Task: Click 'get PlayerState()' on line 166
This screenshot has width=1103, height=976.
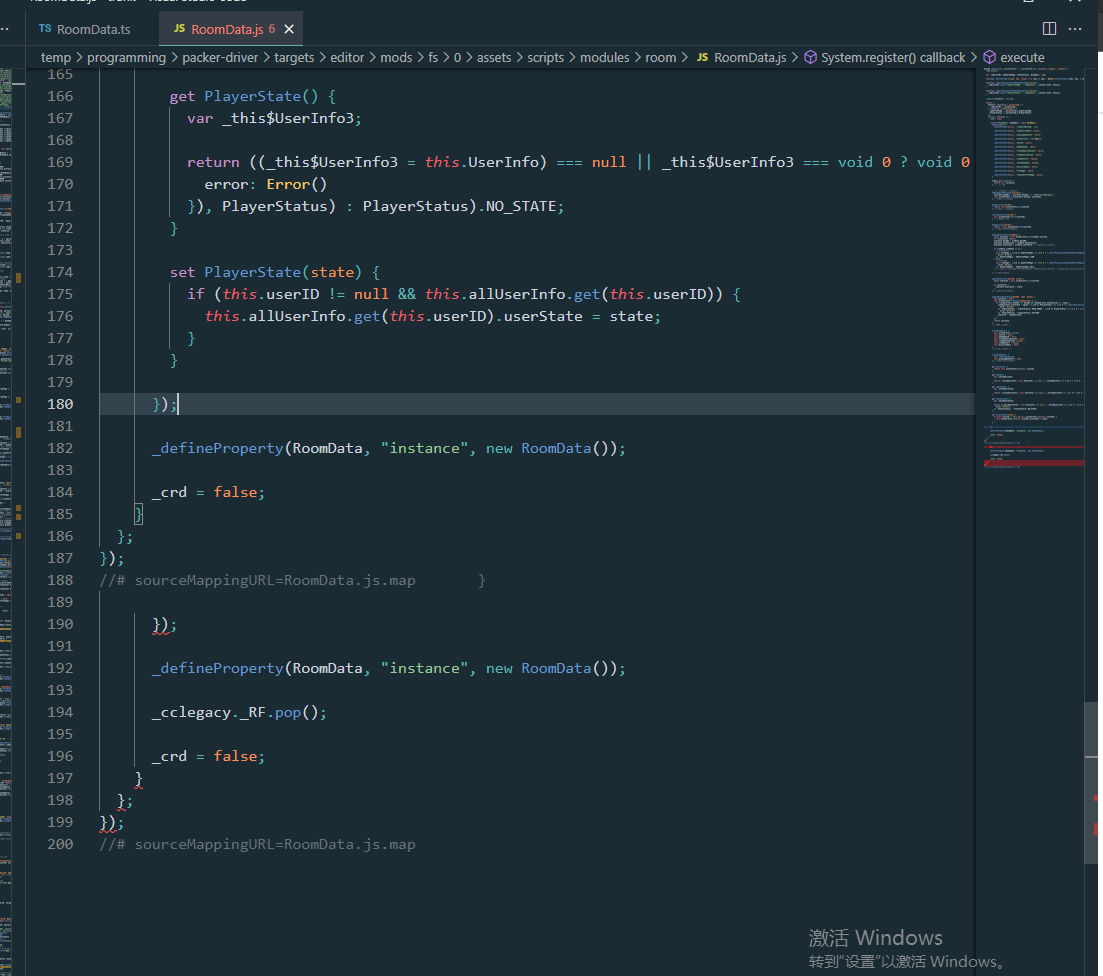Action: pyautogui.click(x=244, y=96)
